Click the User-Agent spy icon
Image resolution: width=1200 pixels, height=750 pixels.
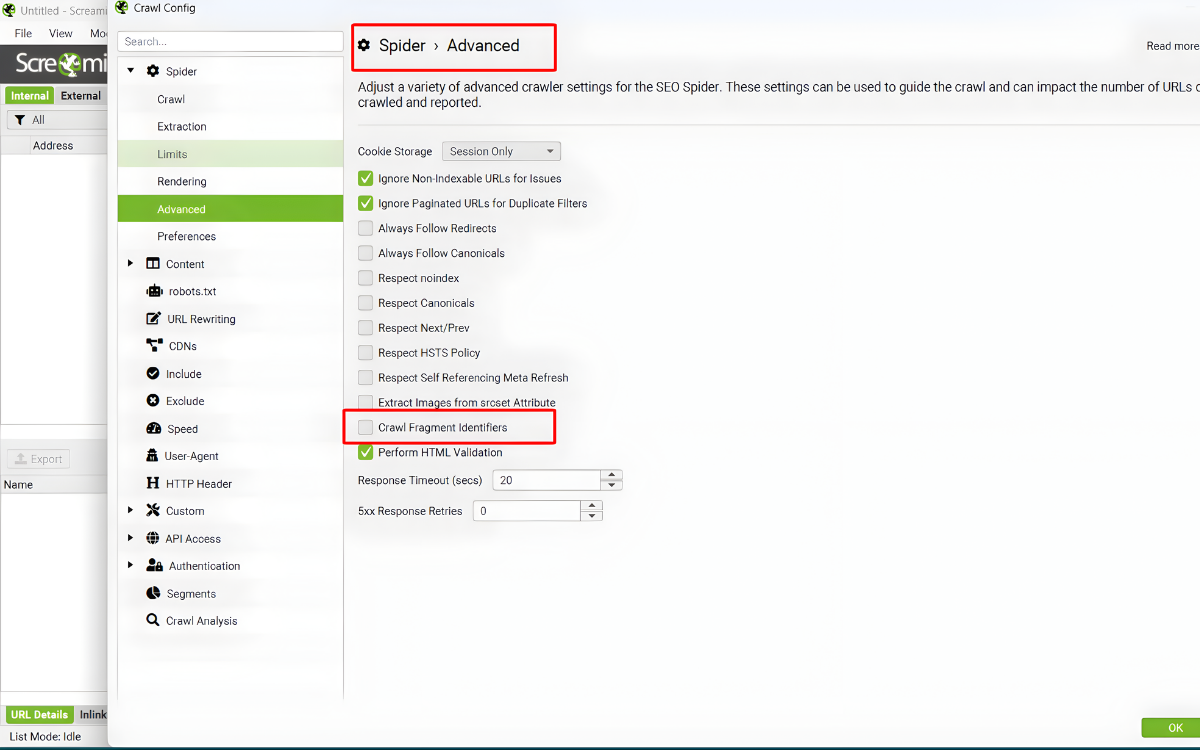pyautogui.click(x=153, y=456)
